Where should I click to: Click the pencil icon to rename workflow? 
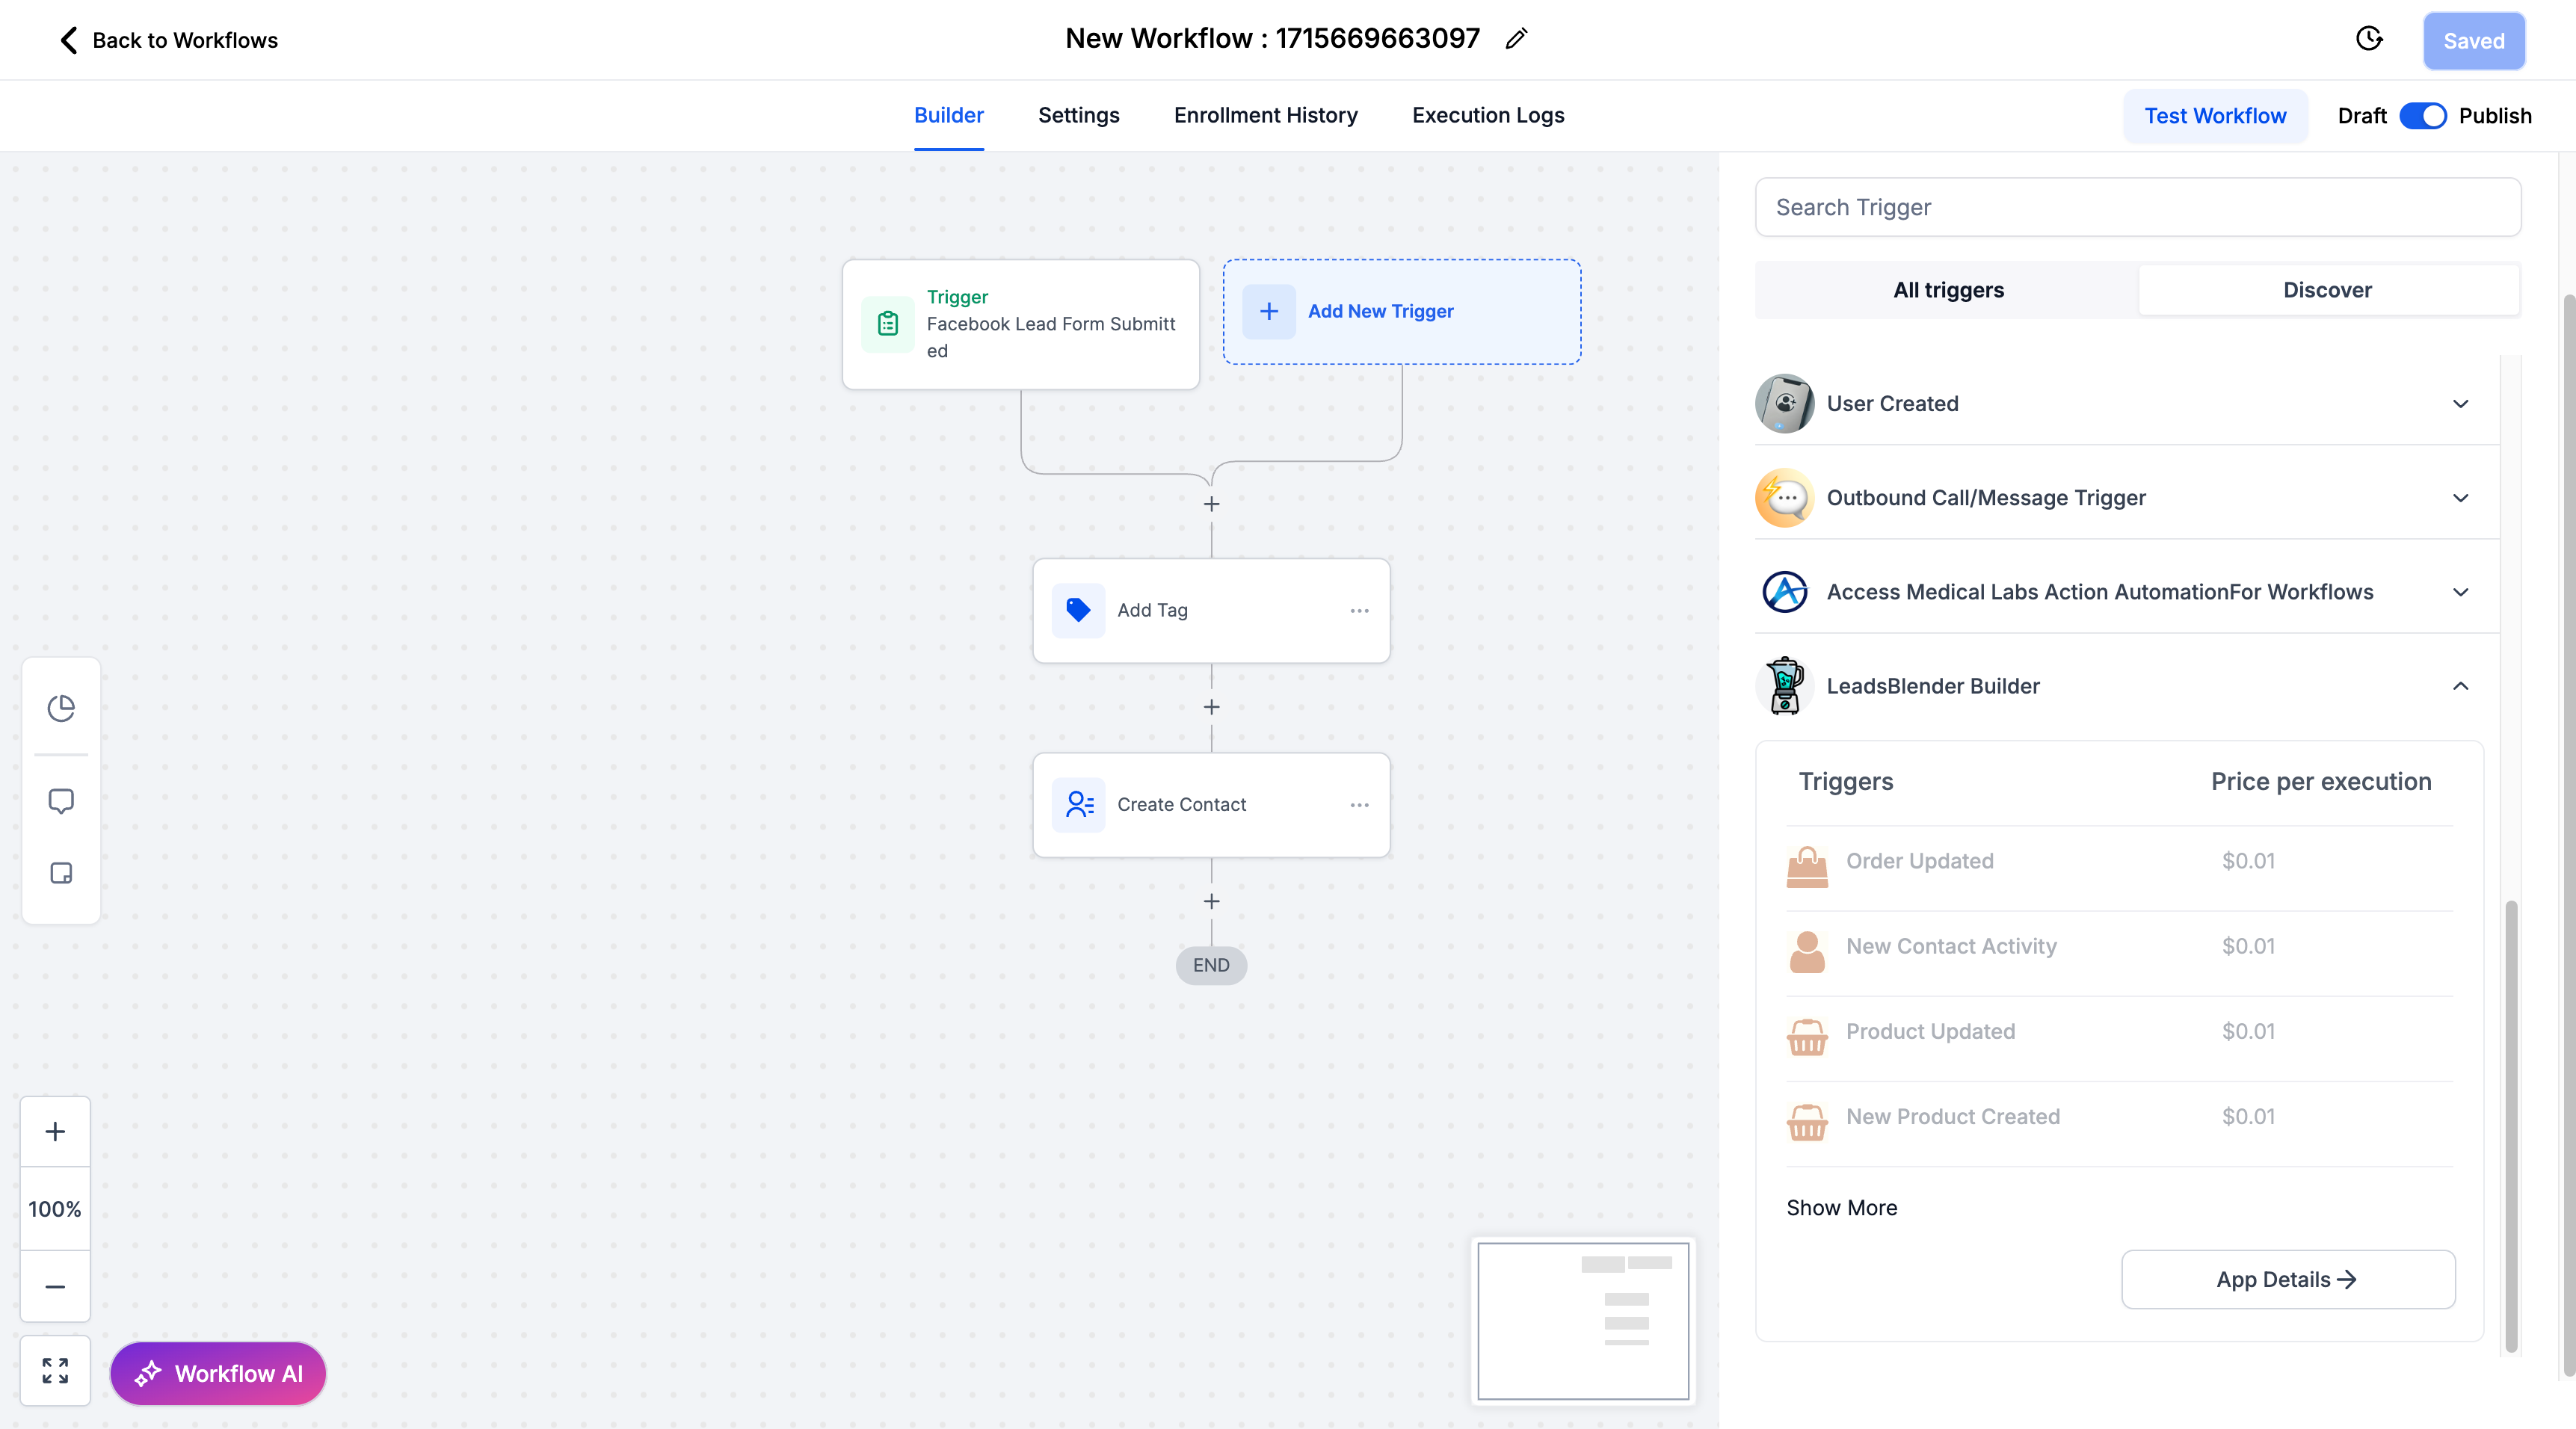point(1516,39)
